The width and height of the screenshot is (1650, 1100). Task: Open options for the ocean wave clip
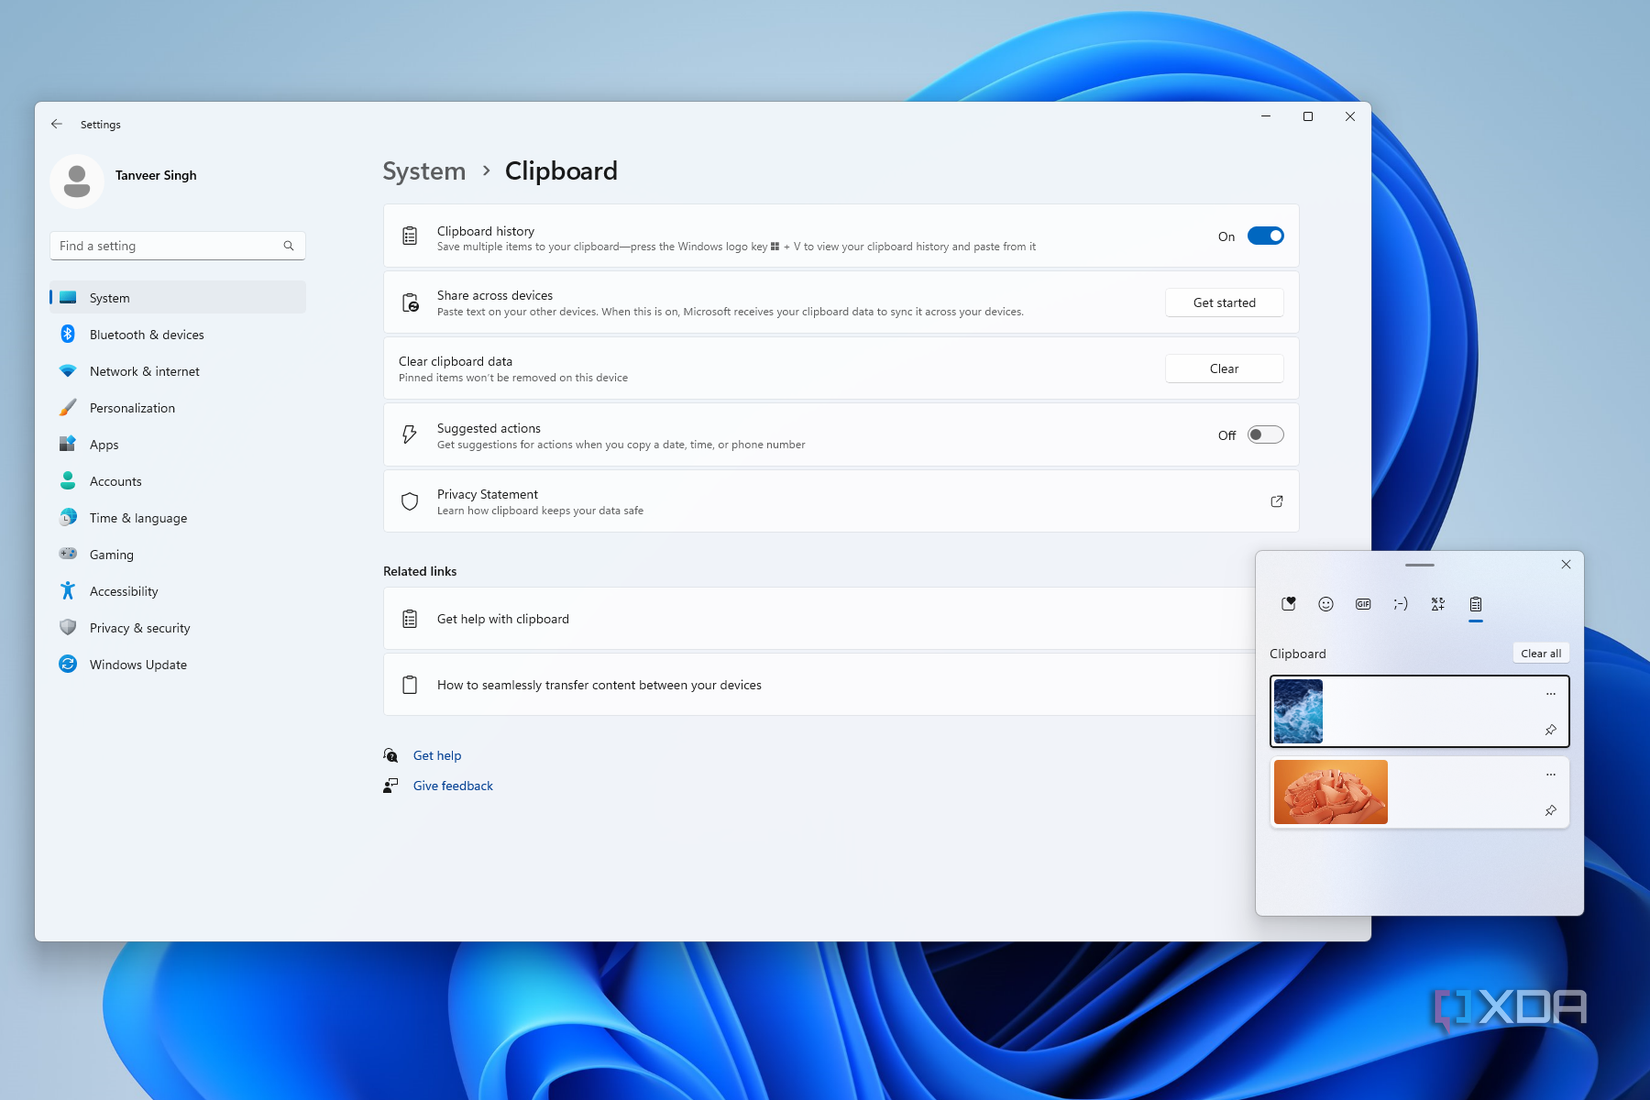coord(1551,692)
